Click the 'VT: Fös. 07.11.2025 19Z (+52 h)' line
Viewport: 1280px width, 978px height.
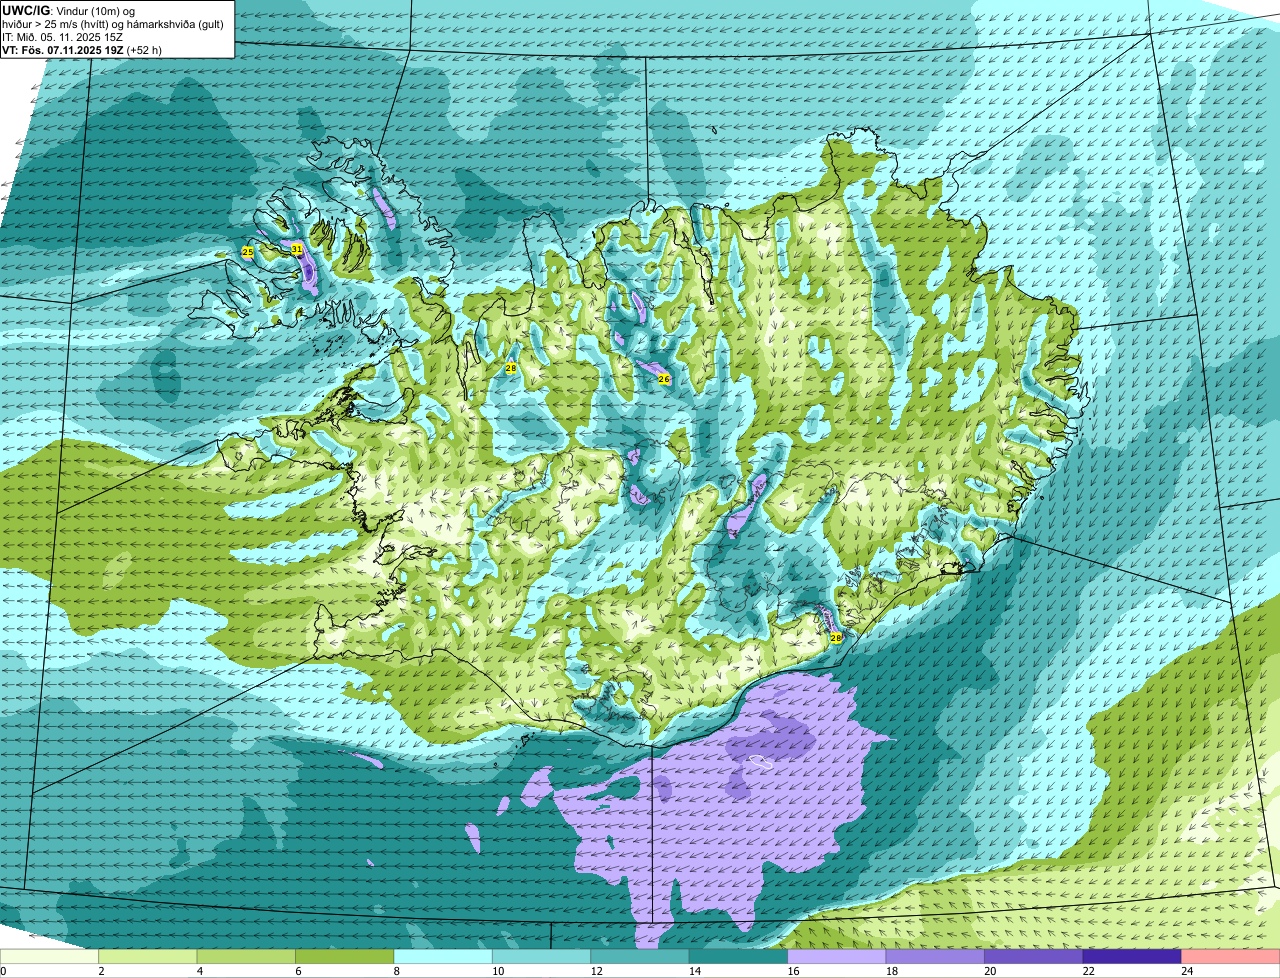[x=82, y=49]
